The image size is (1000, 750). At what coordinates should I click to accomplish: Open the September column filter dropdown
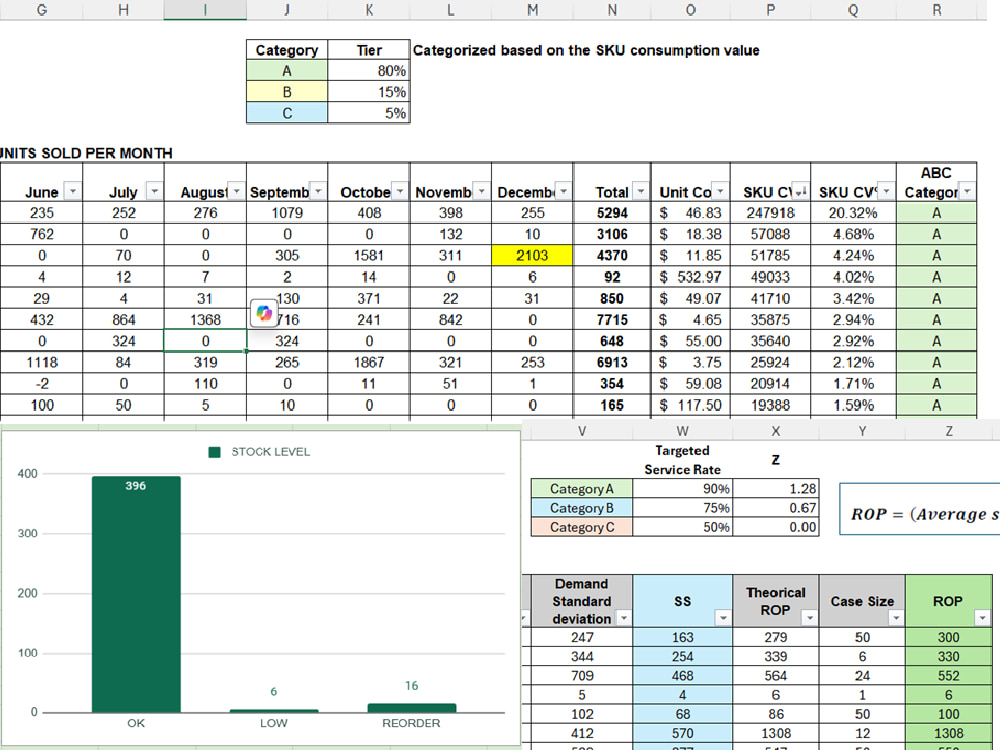click(x=318, y=191)
